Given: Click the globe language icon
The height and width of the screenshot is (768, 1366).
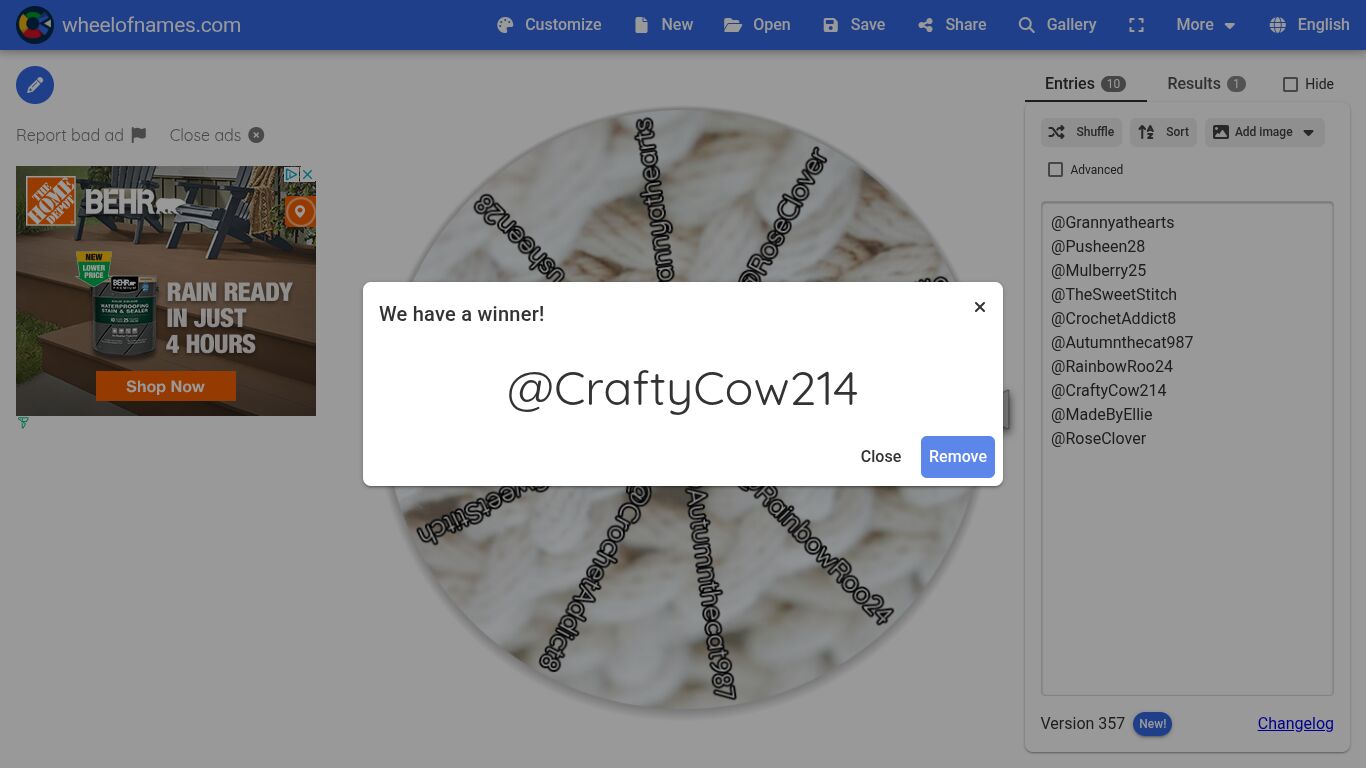Looking at the screenshot, I should (x=1277, y=25).
